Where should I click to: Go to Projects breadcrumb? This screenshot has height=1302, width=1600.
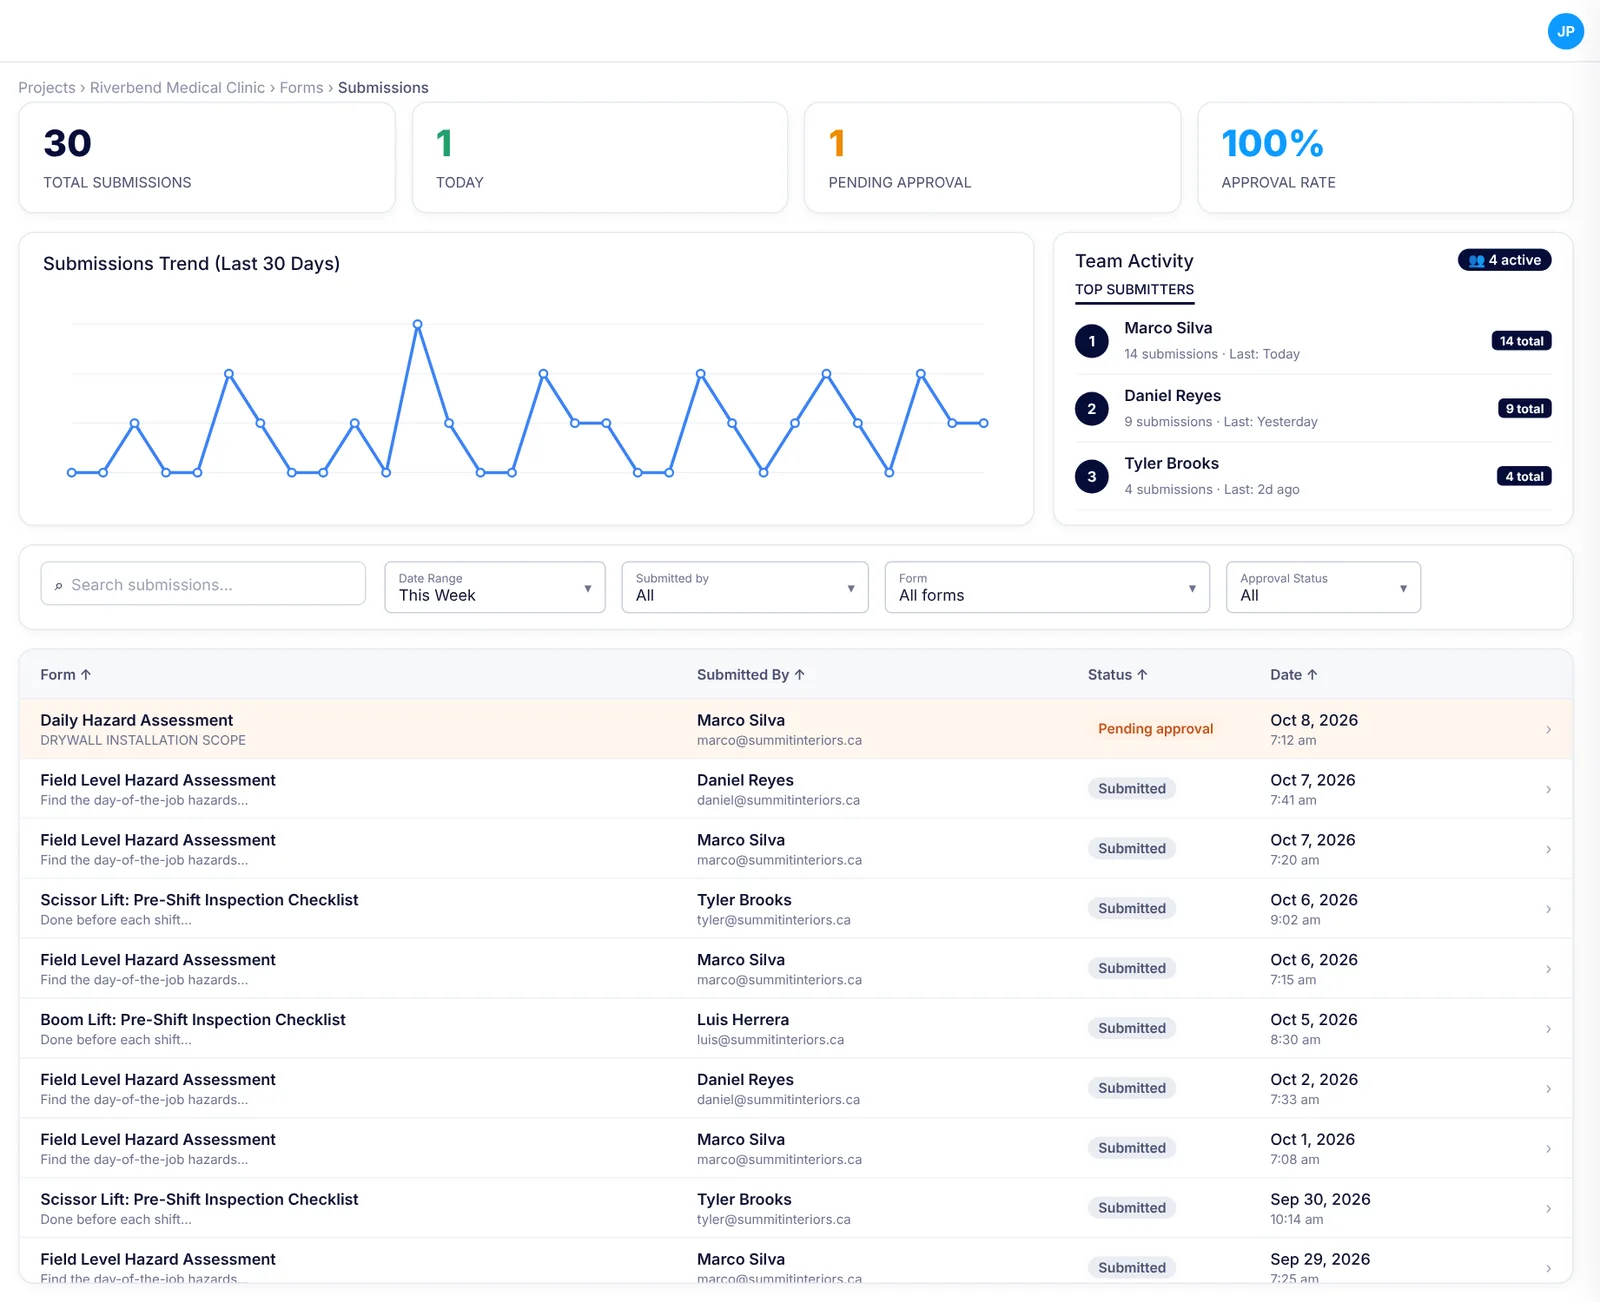[x=47, y=88]
